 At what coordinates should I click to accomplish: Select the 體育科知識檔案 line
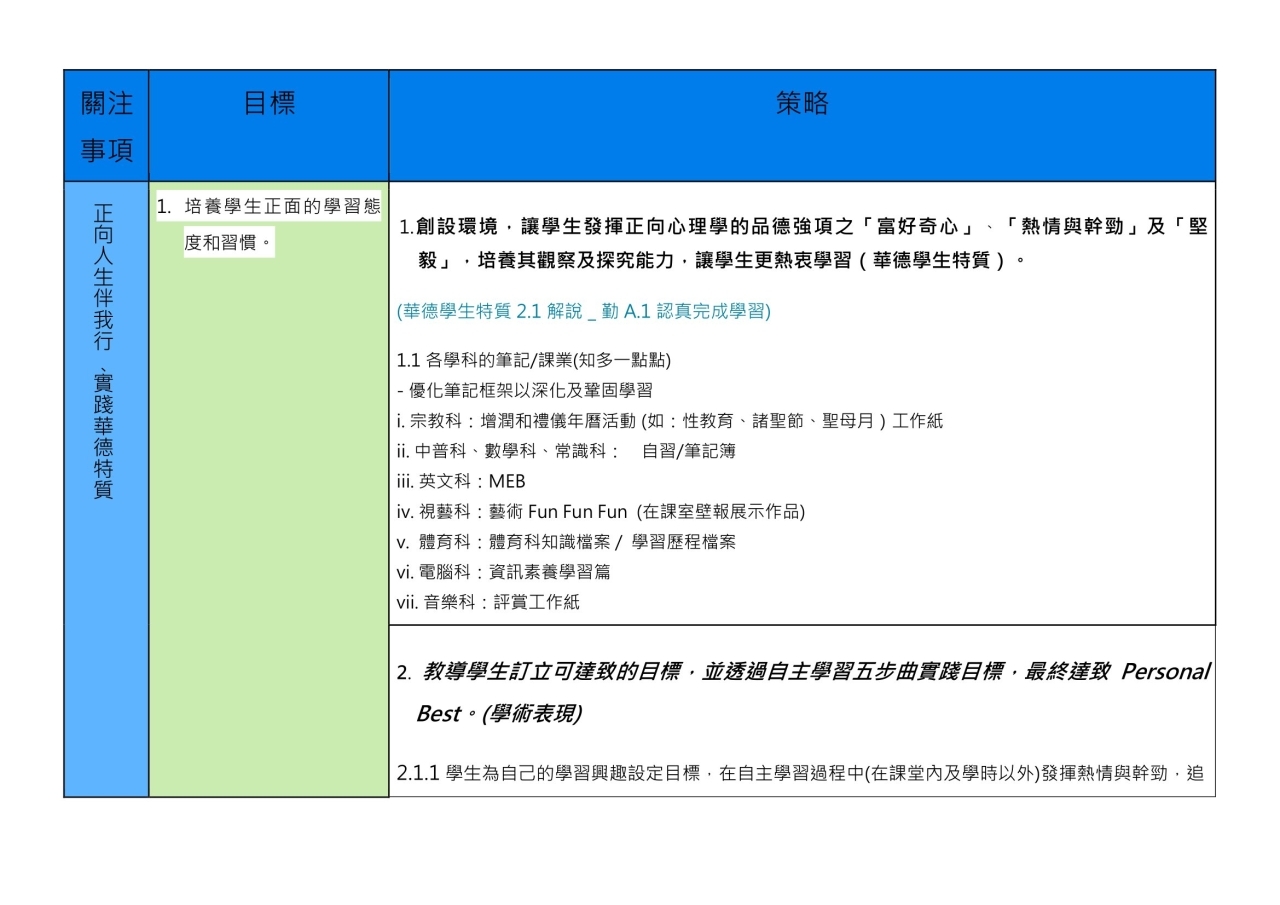point(566,542)
